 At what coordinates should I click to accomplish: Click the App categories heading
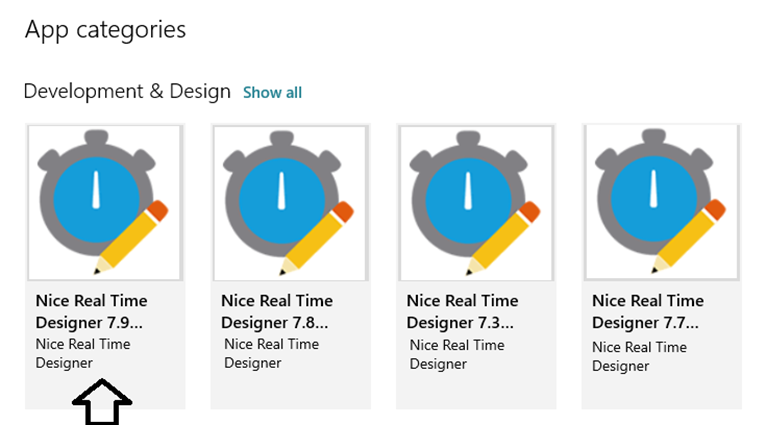[x=105, y=30]
